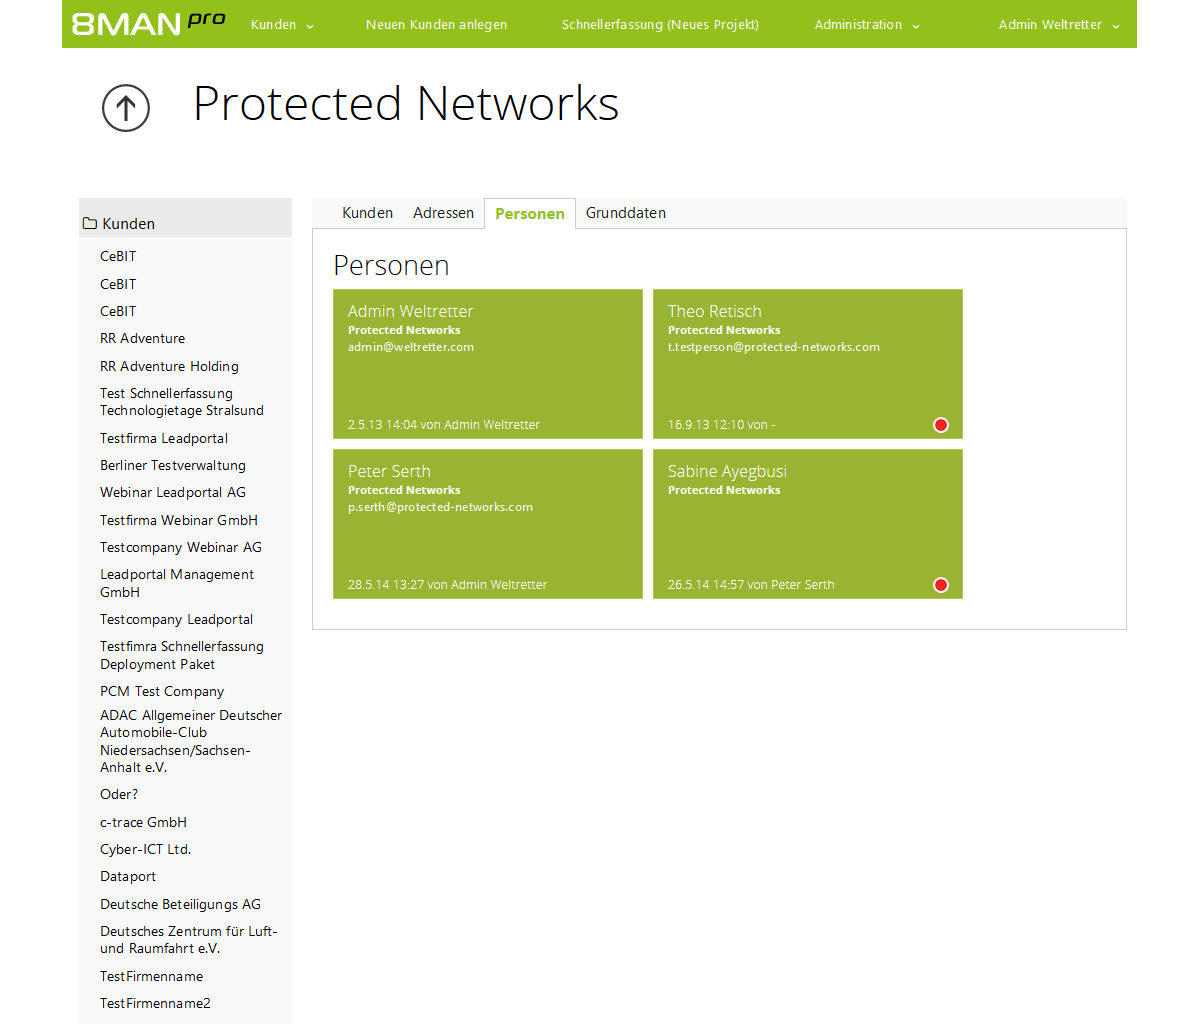
Task: Click red status dot on Sabine Ayegbusi card
Action: click(940, 585)
